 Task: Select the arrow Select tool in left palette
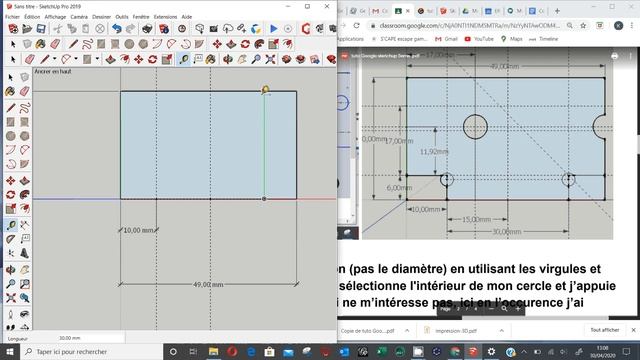pos(11,77)
